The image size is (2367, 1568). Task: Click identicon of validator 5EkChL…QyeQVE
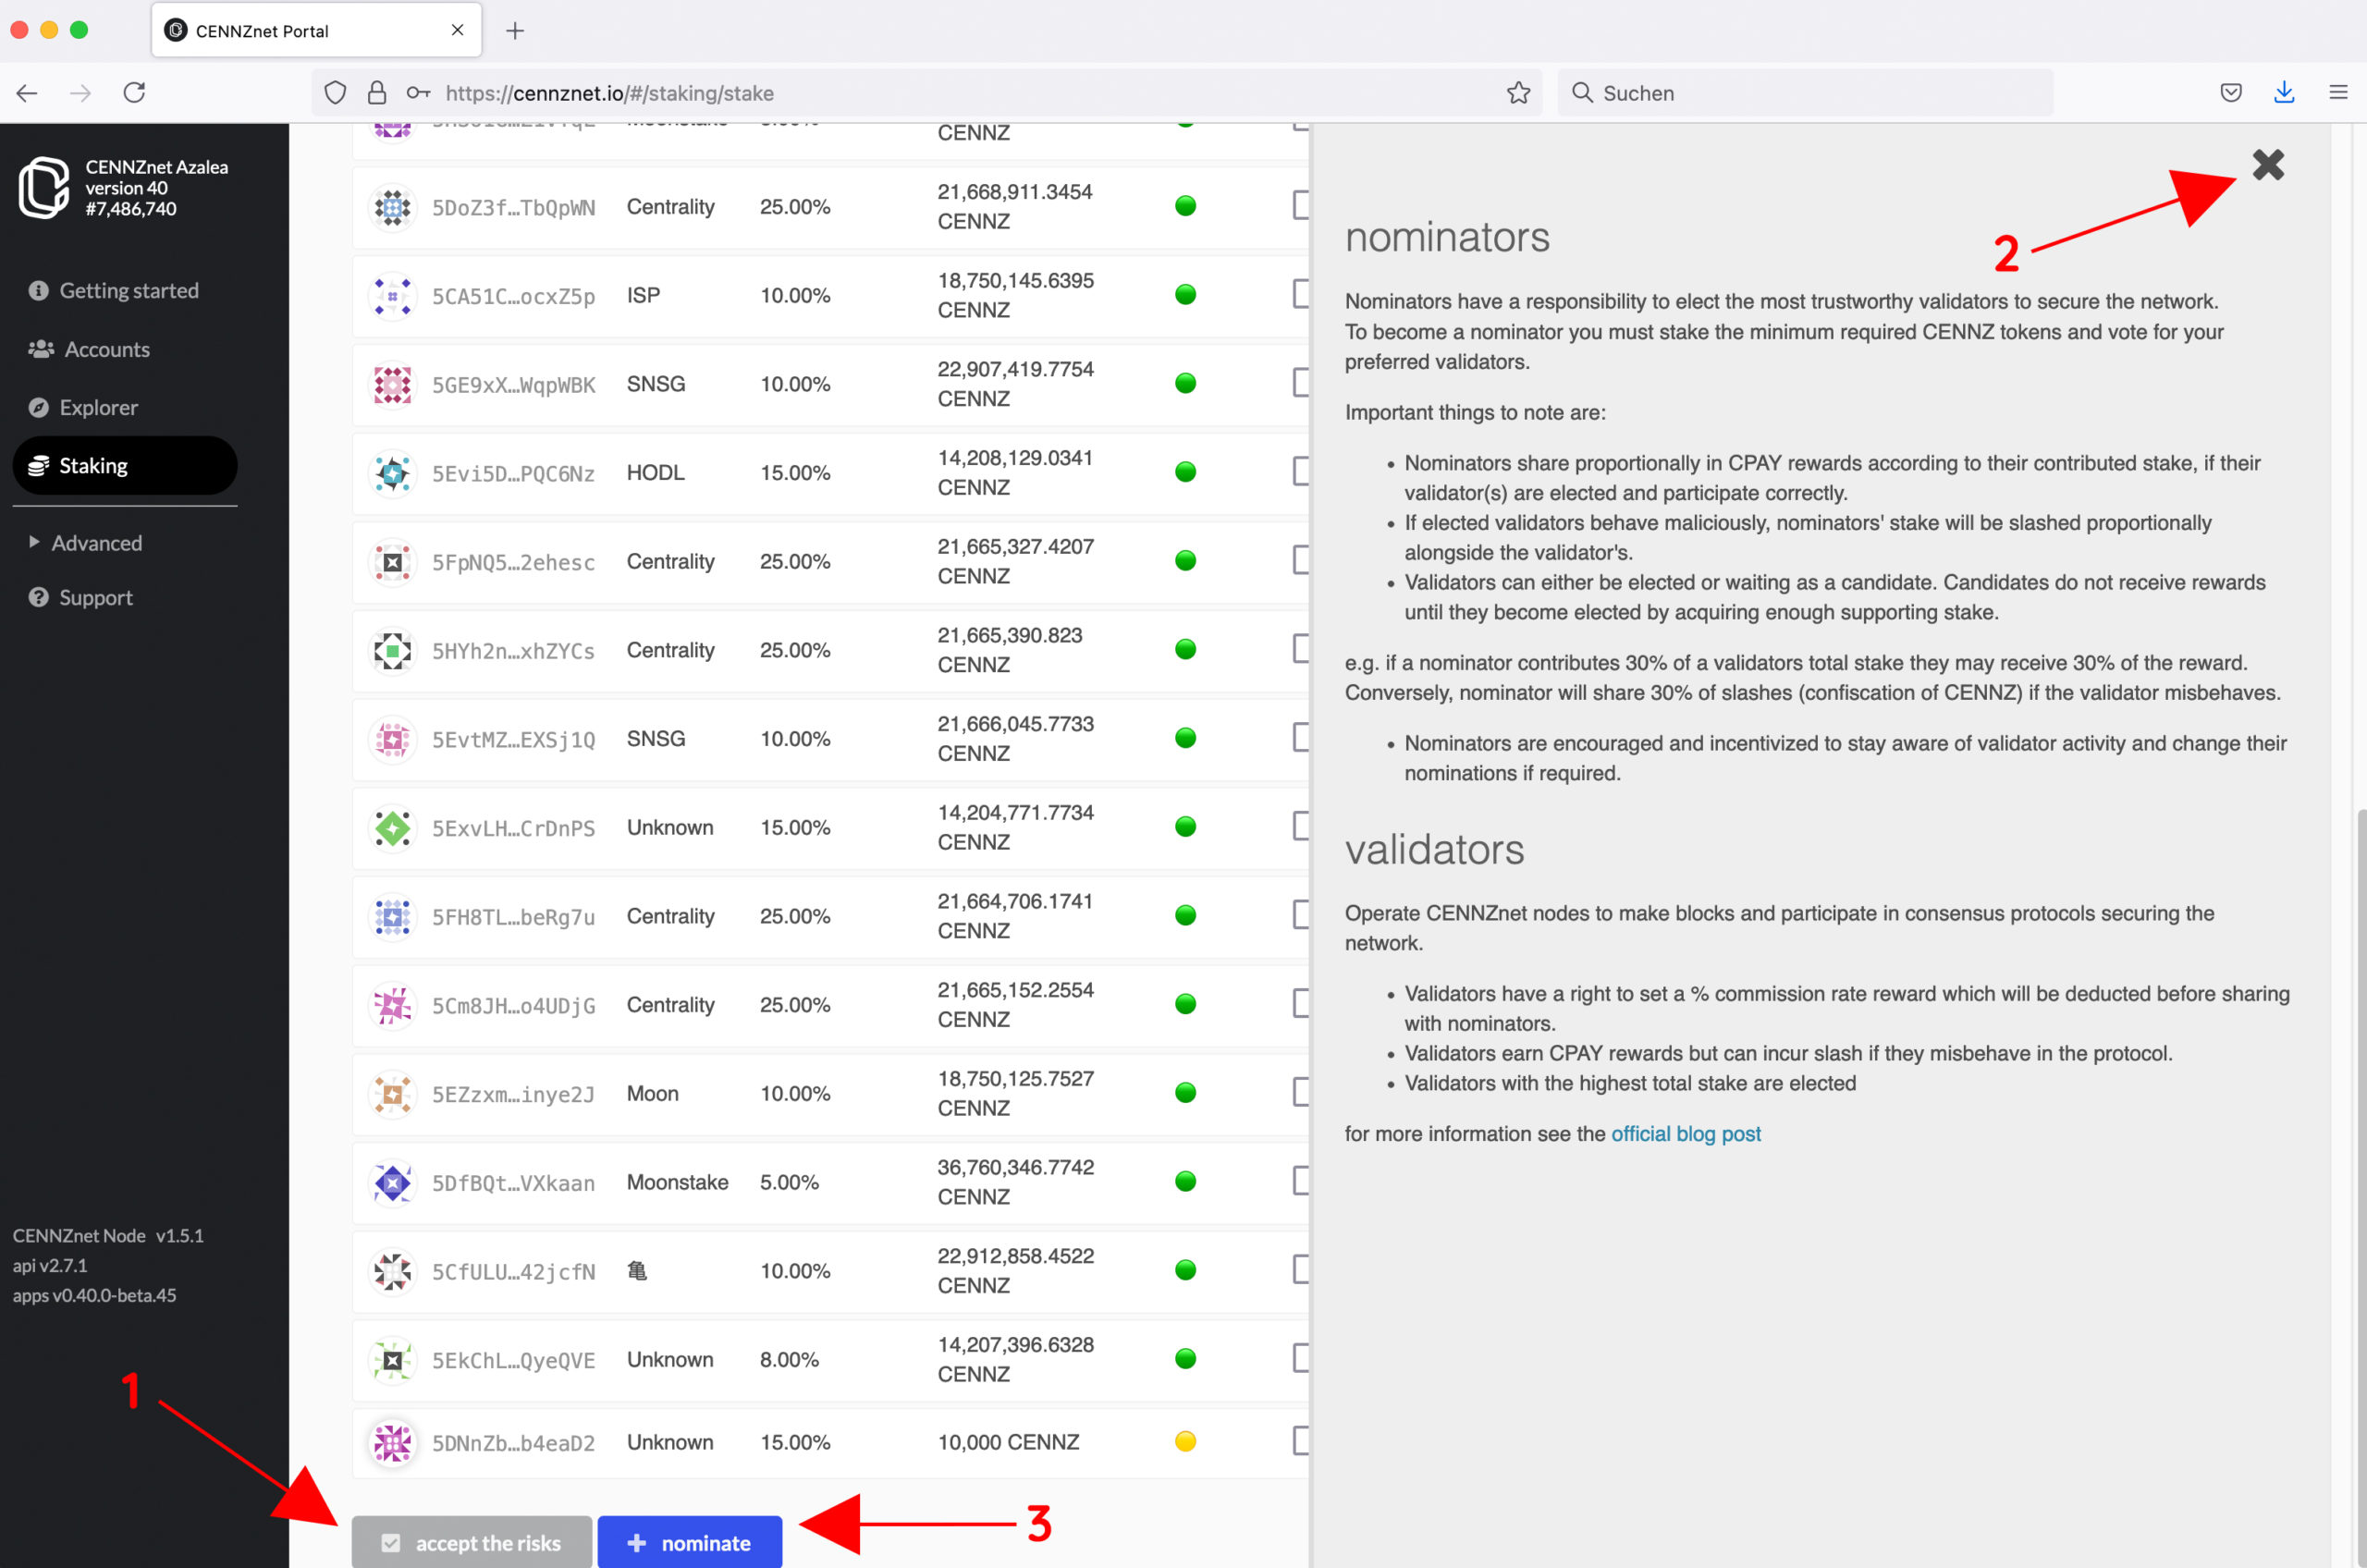392,1360
